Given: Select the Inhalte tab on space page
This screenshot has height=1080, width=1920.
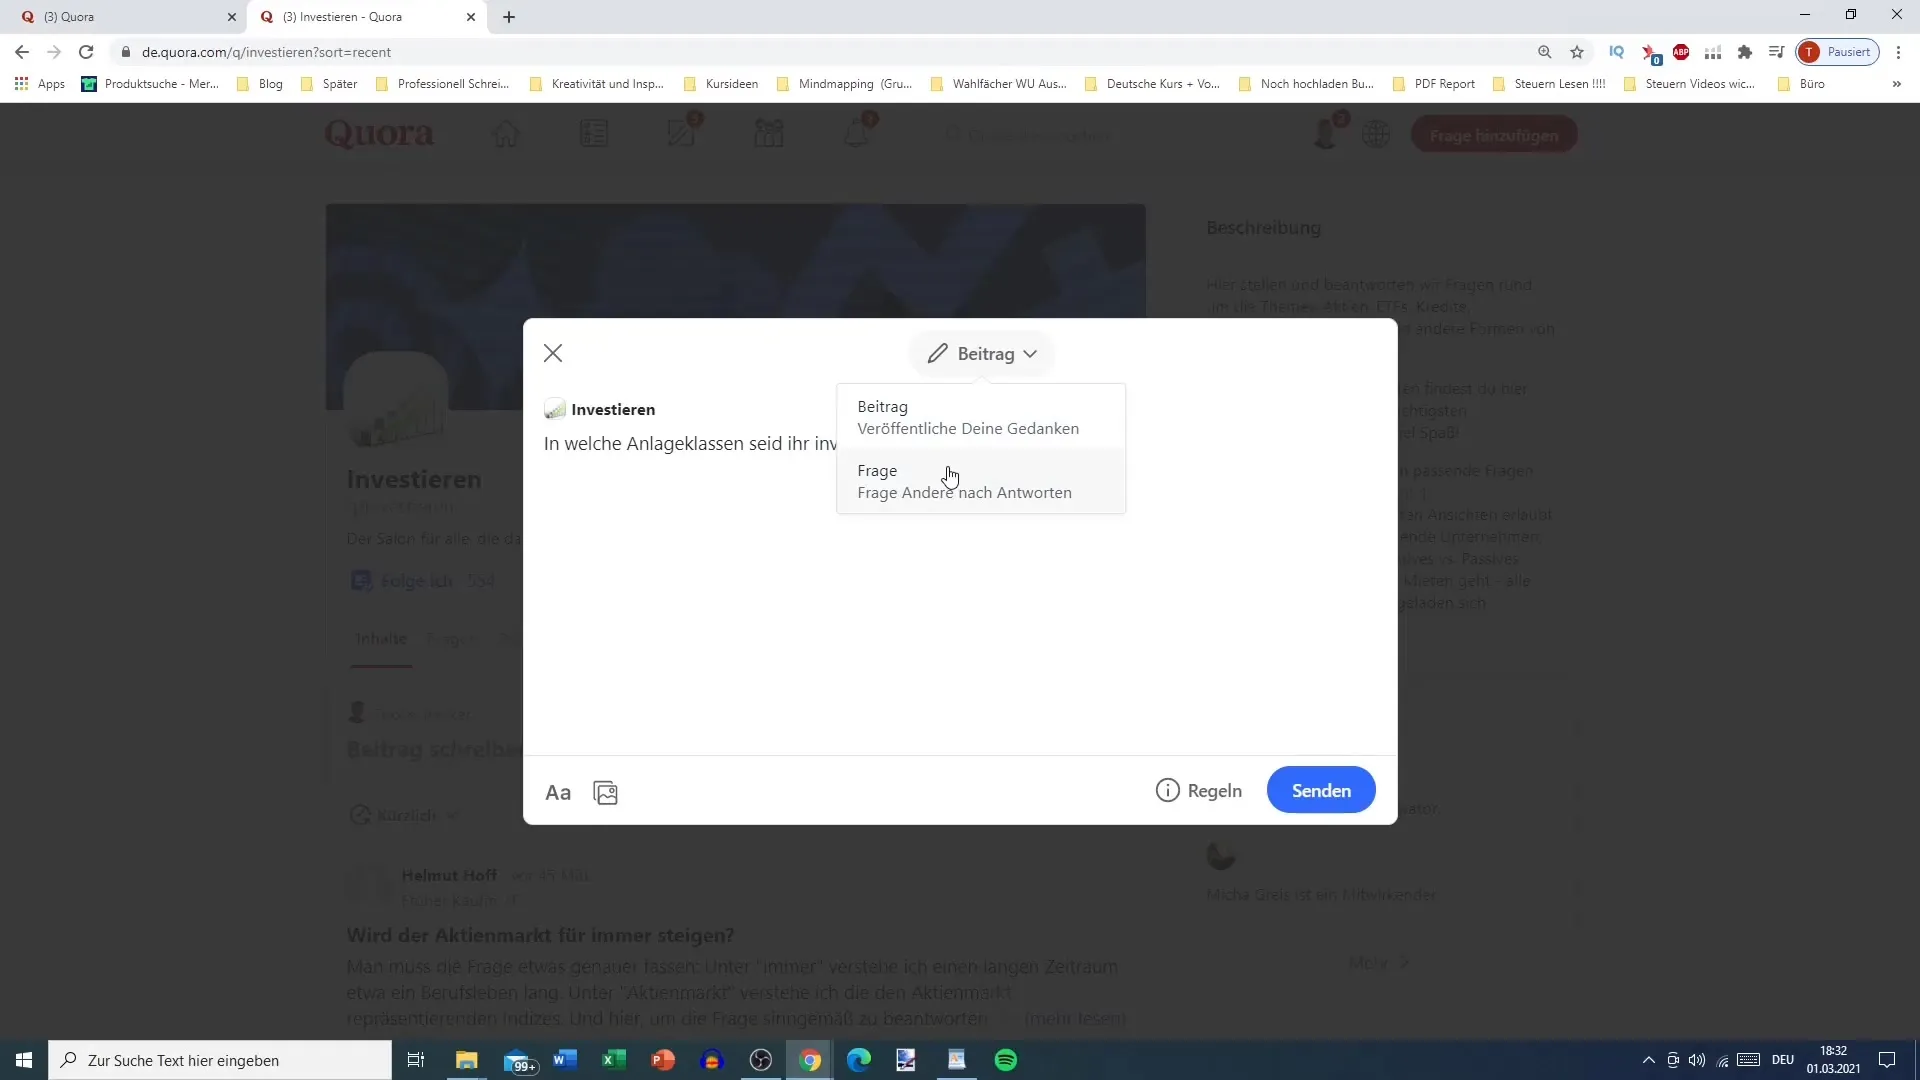Looking at the screenshot, I should coord(381,639).
